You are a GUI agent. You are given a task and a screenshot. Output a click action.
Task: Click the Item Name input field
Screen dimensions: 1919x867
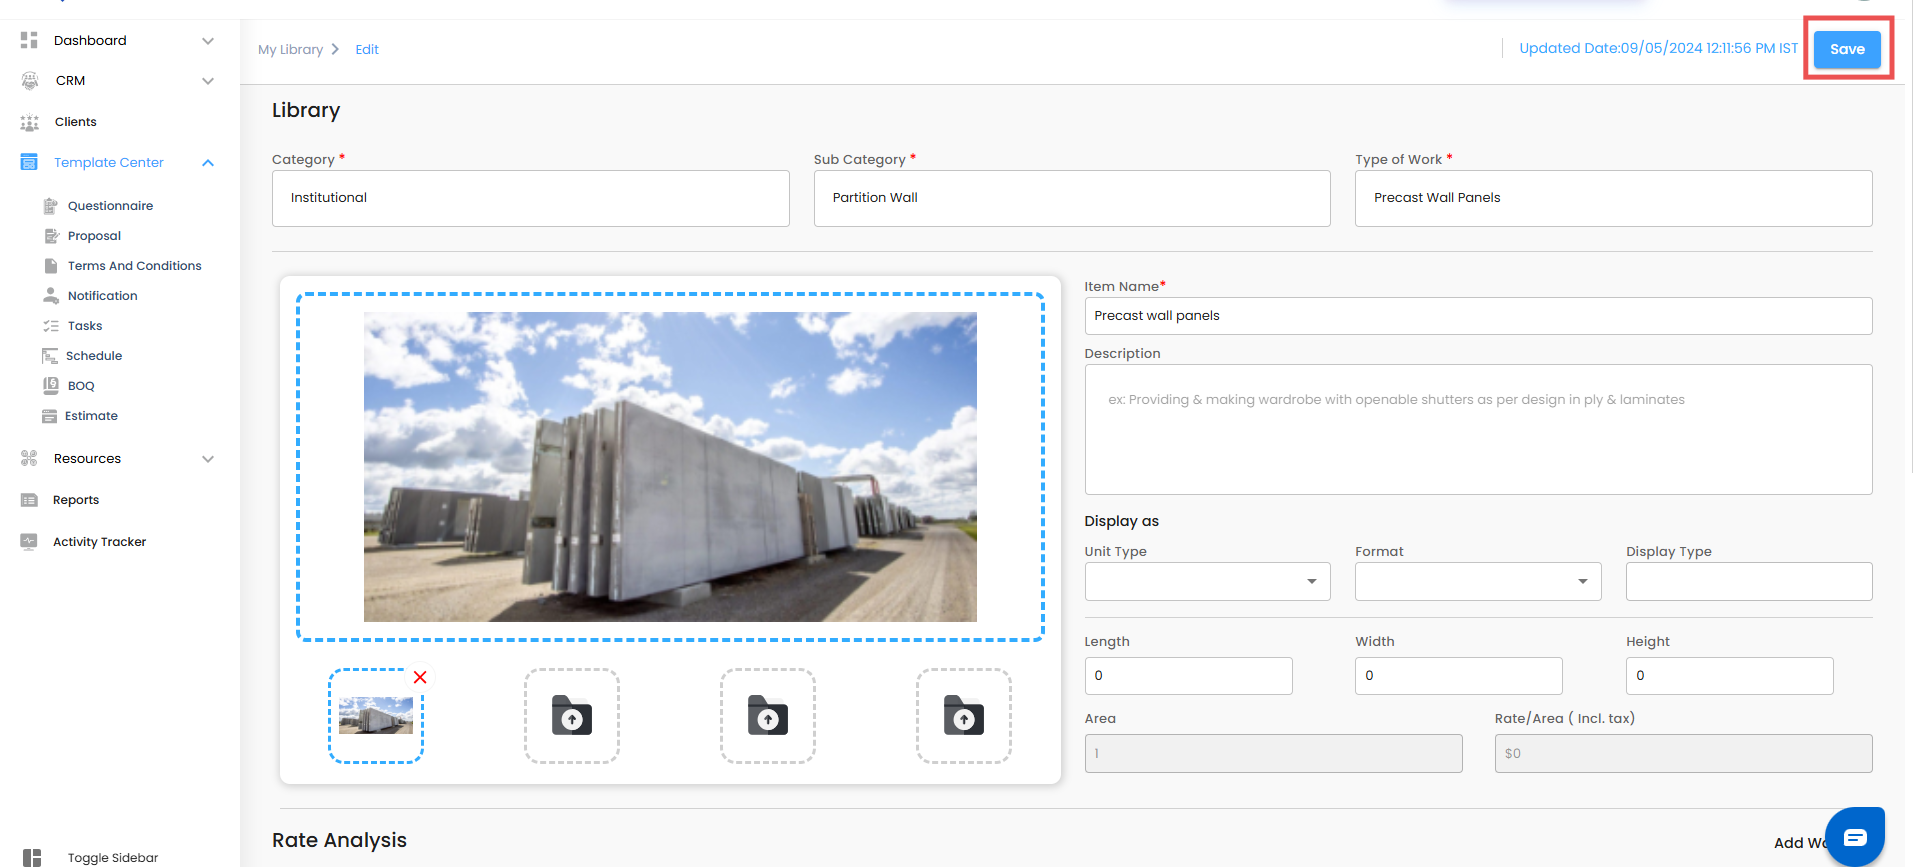tap(1477, 316)
